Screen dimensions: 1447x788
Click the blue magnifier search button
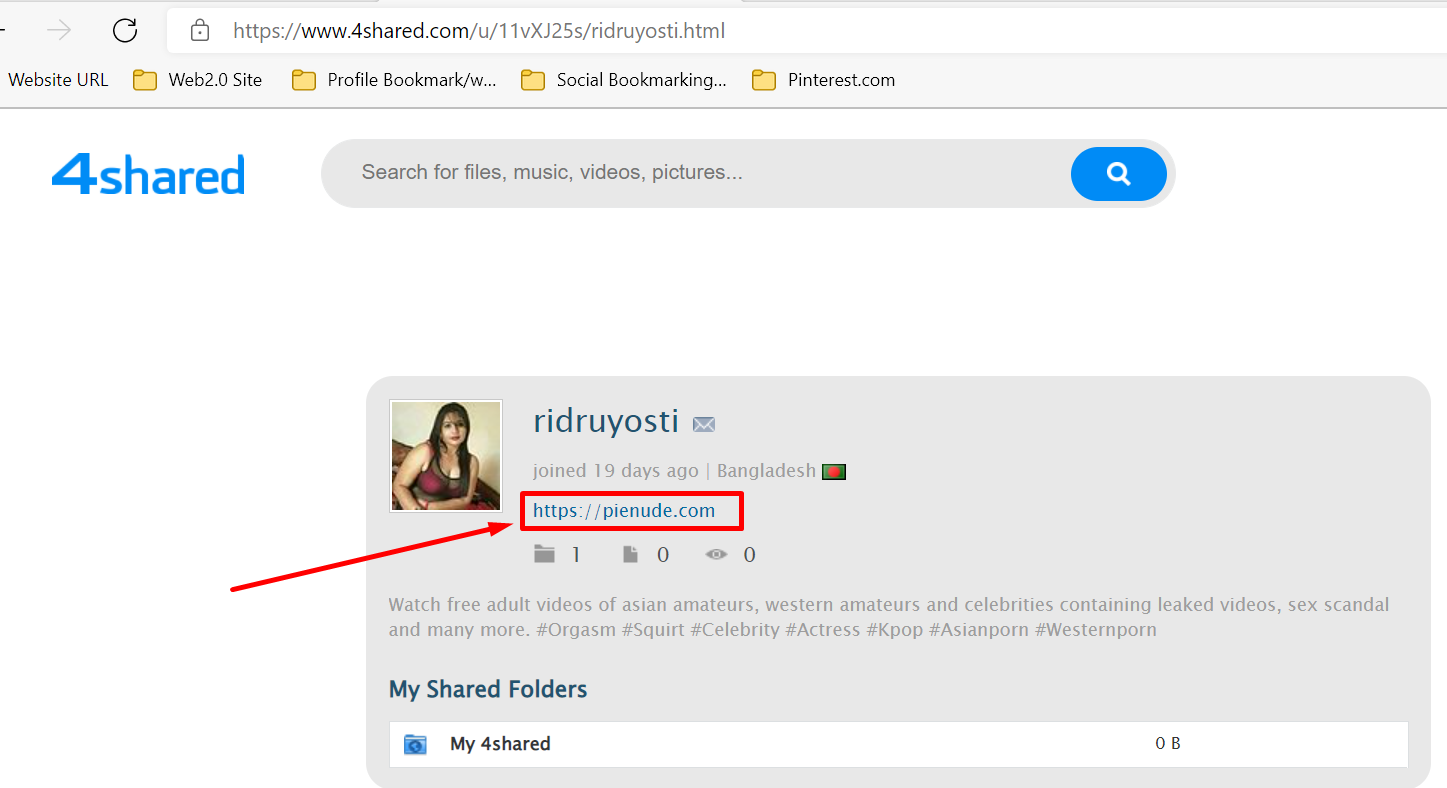pyautogui.click(x=1118, y=174)
